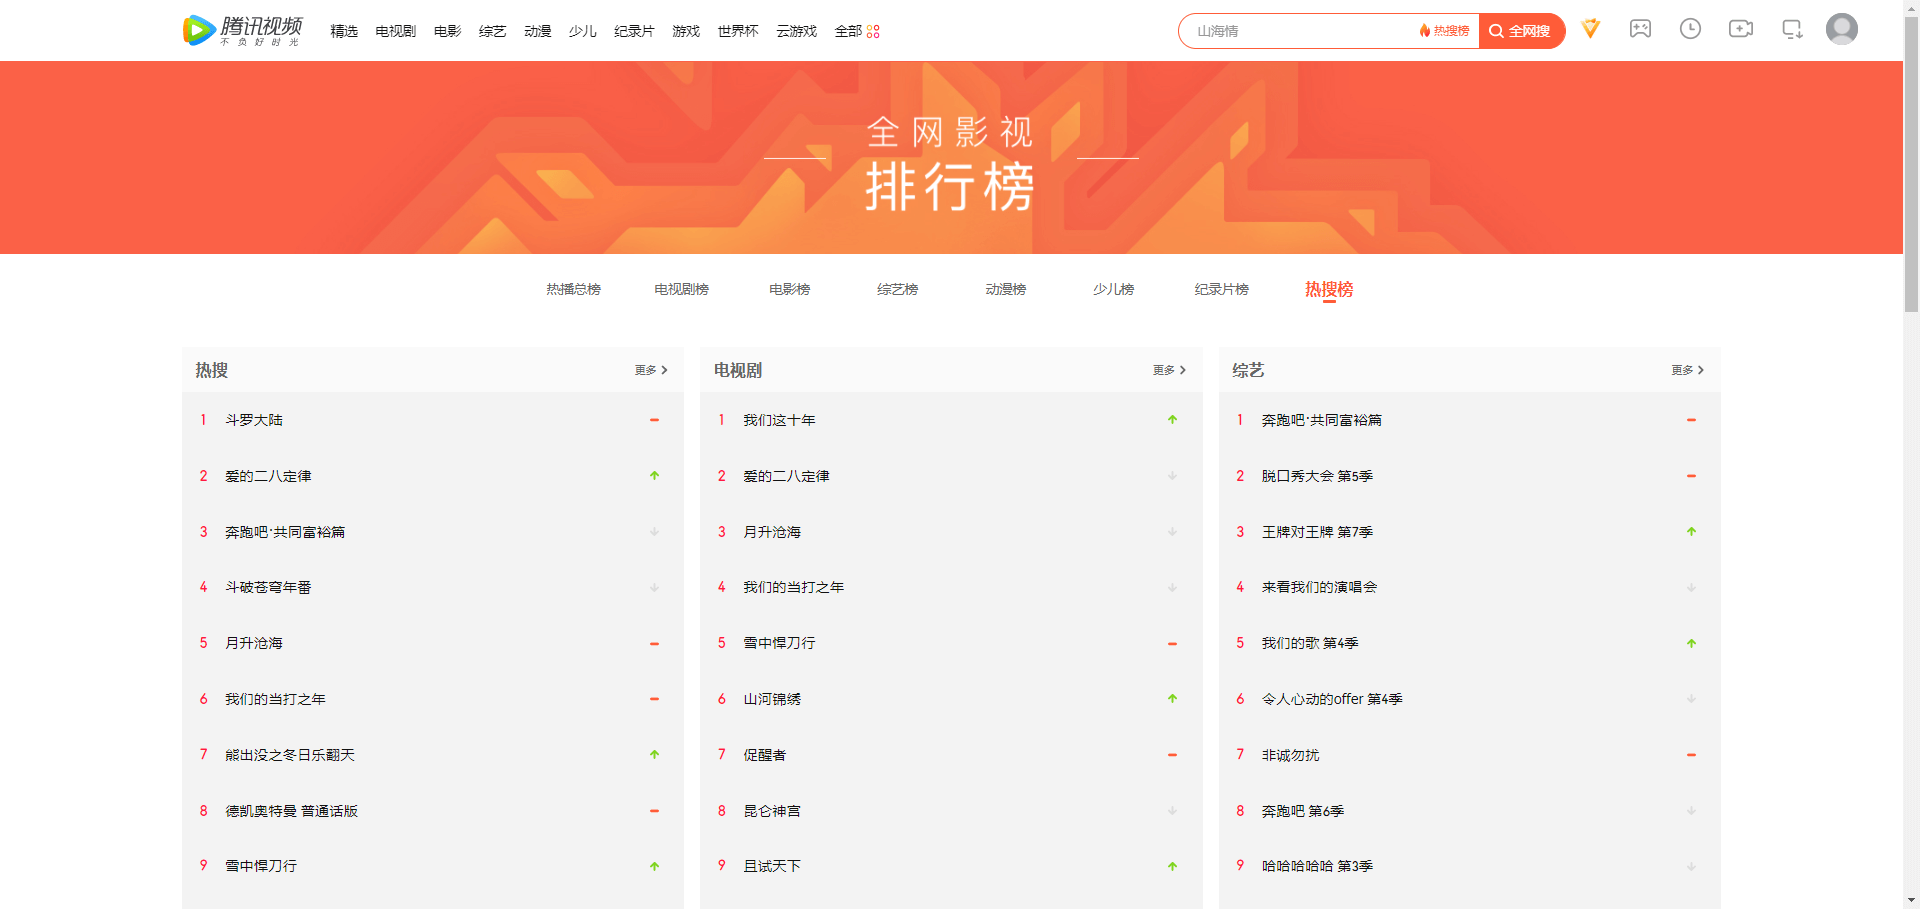The height and width of the screenshot is (909, 1920).
Task: Open 斗罗大陆 in the hot search list
Action: coord(254,420)
